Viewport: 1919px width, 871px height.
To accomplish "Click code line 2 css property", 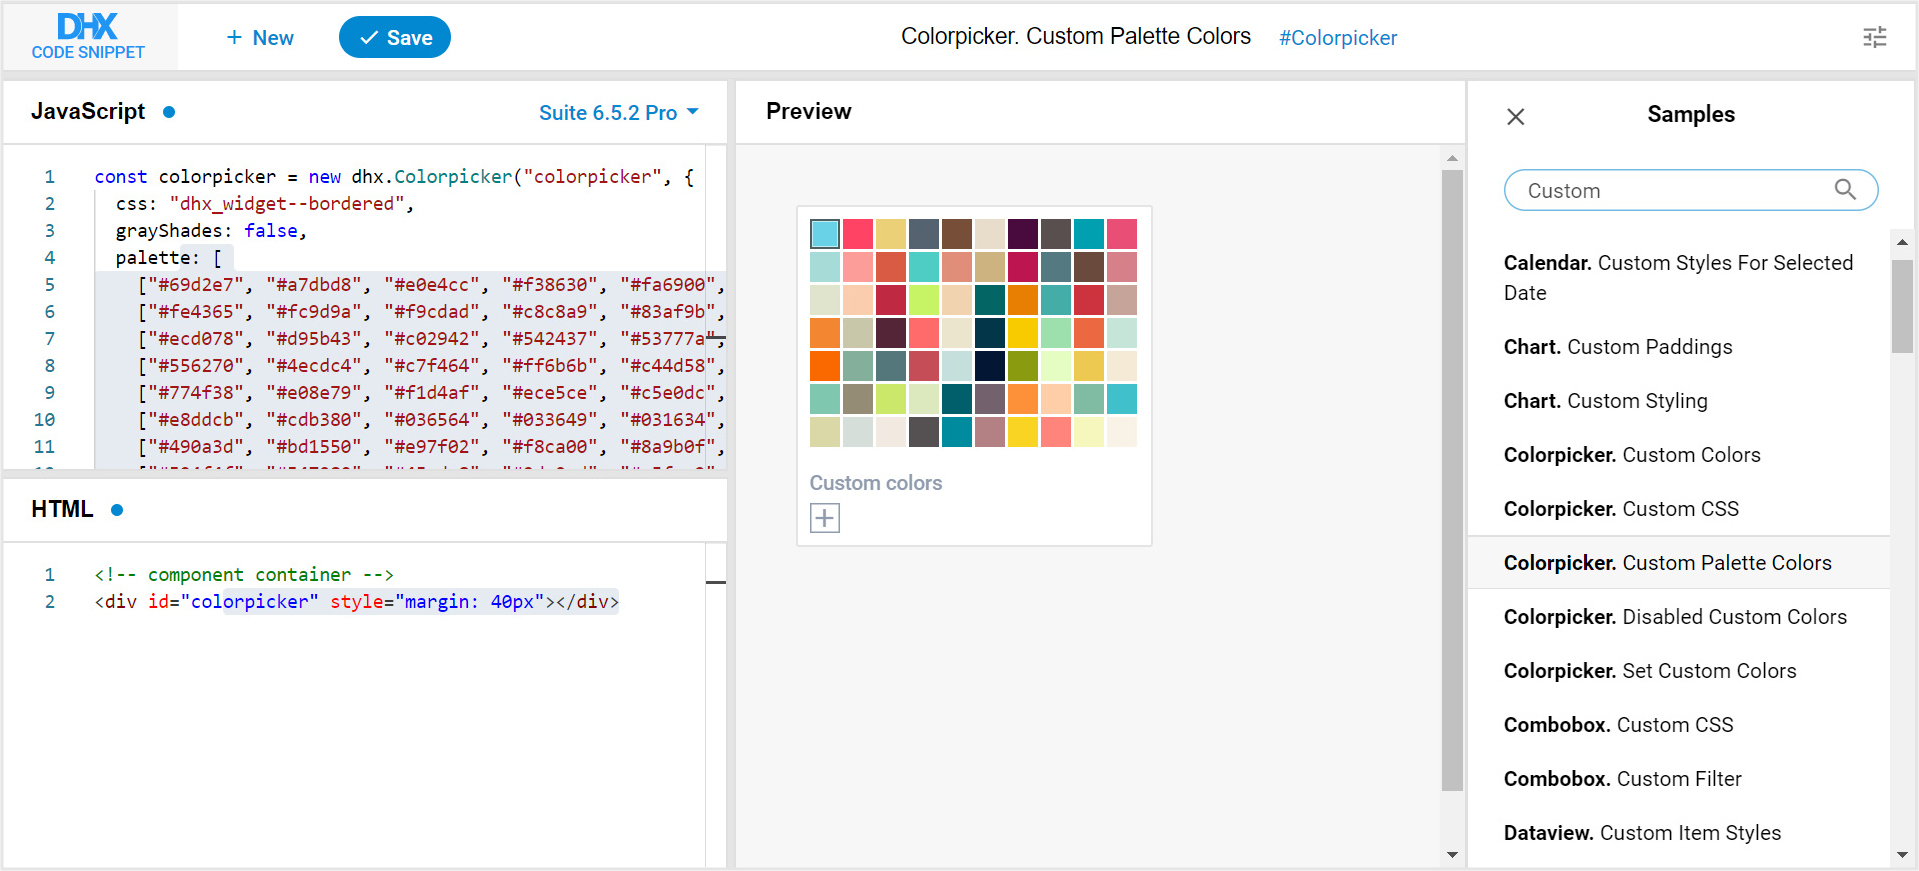I will [x=264, y=204].
